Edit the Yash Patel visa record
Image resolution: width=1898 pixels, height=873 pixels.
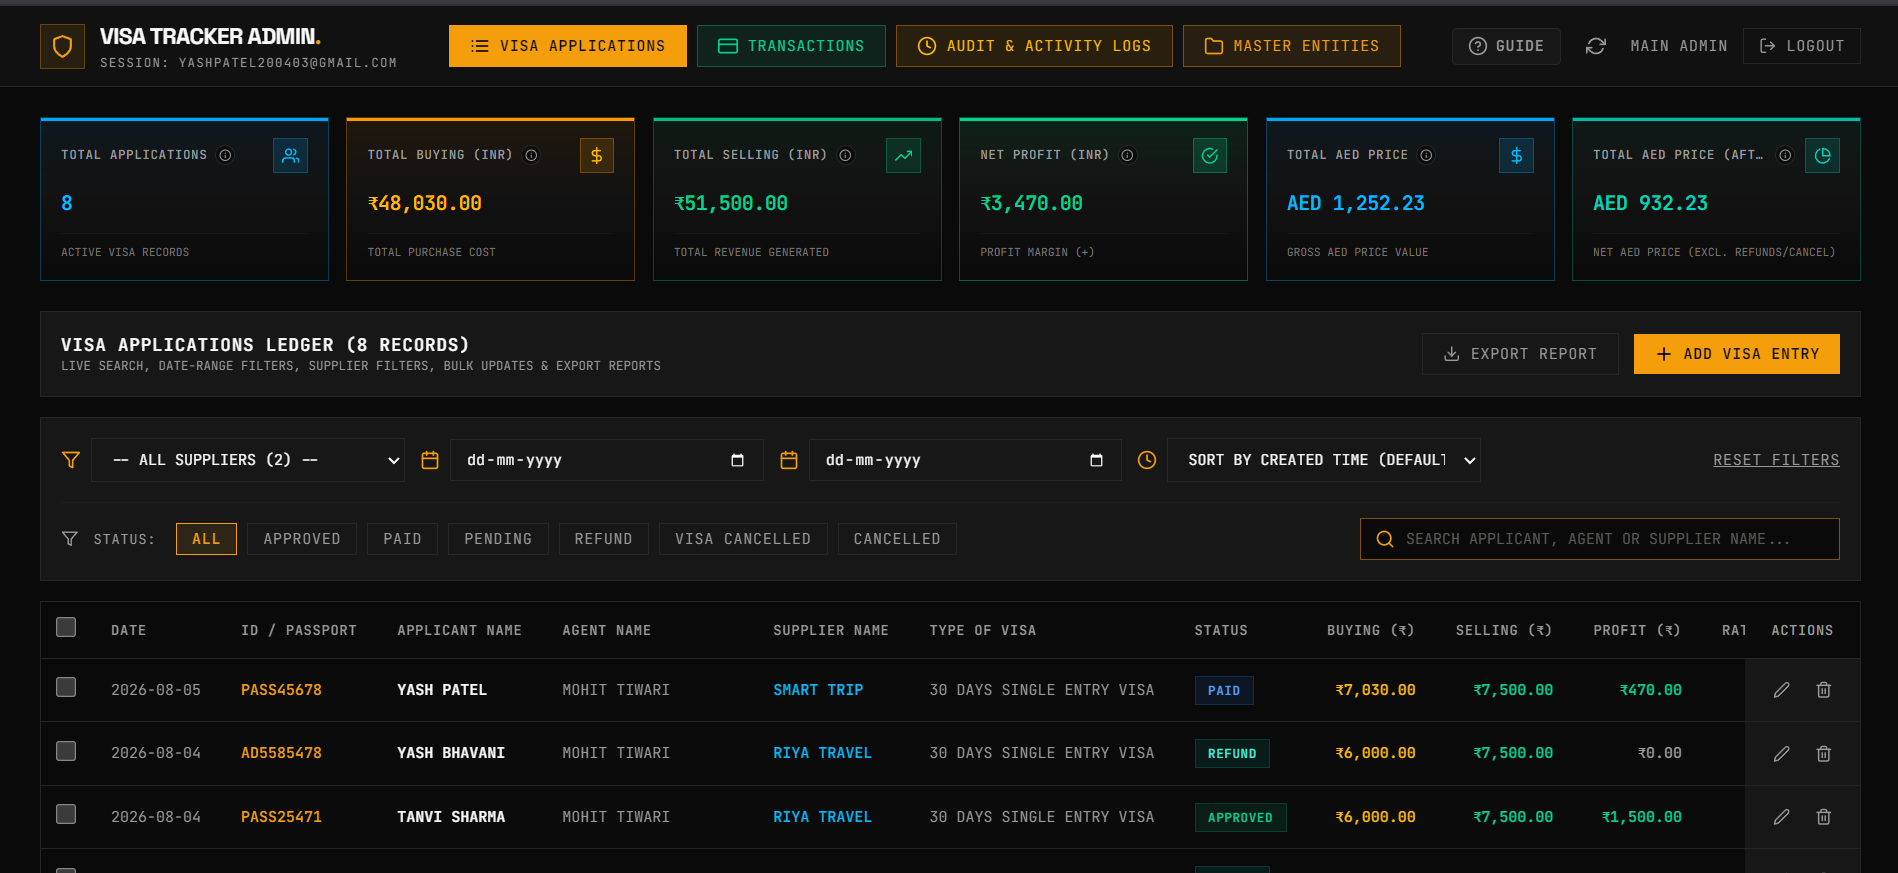pyautogui.click(x=1781, y=690)
